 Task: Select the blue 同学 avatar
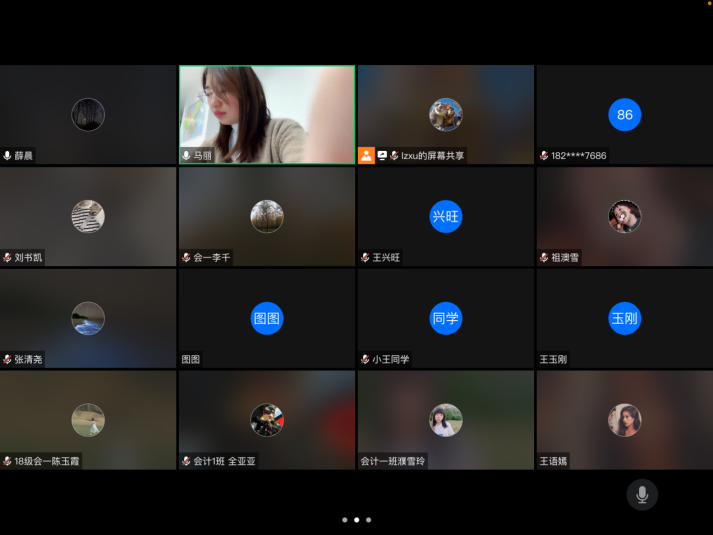tap(446, 318)
